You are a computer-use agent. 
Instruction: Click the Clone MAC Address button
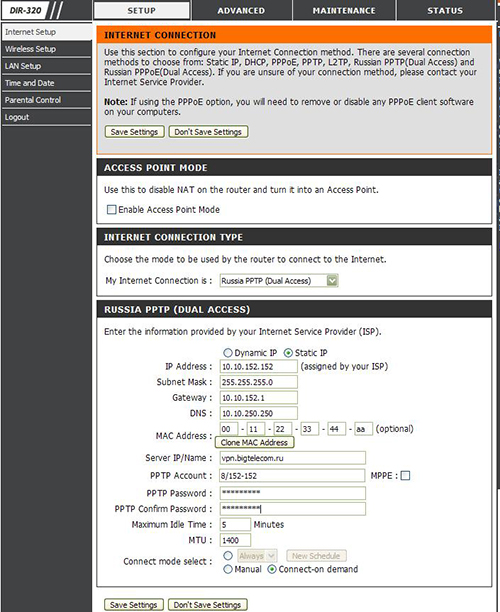[x=254, y=442]
